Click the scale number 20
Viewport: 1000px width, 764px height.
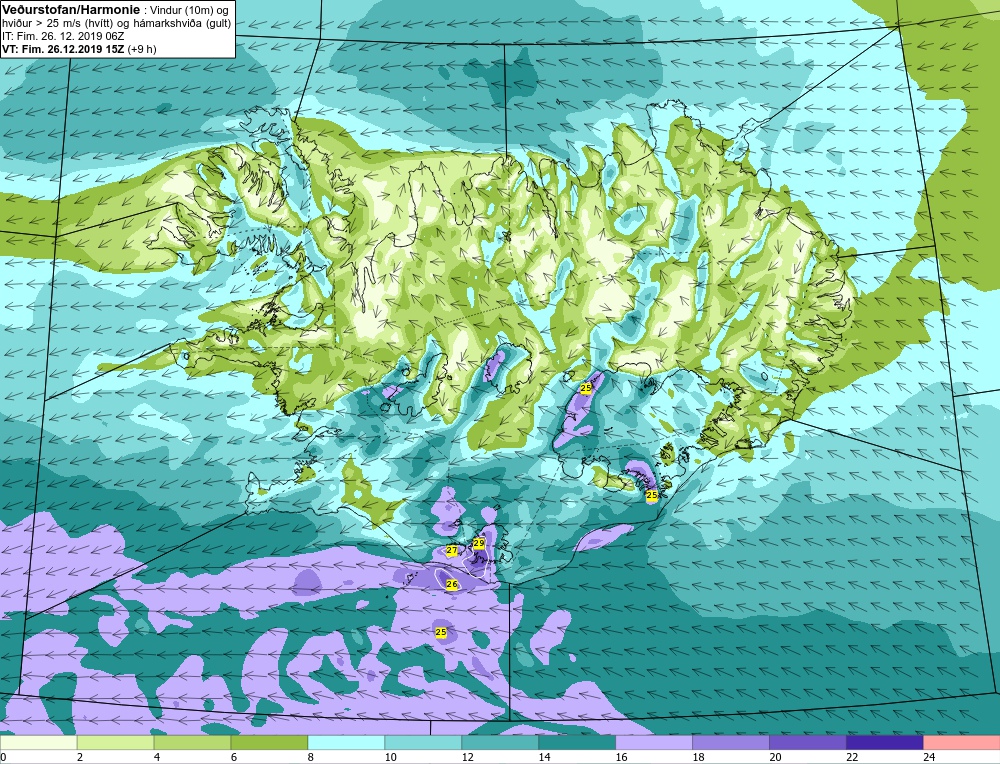pyautogui.click(x=776, y=757)
